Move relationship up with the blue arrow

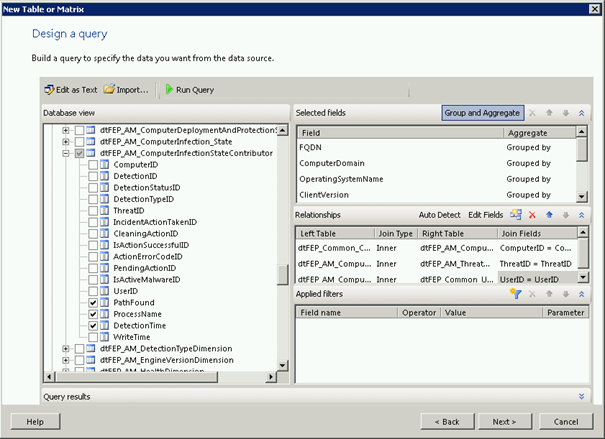[548, 215]
